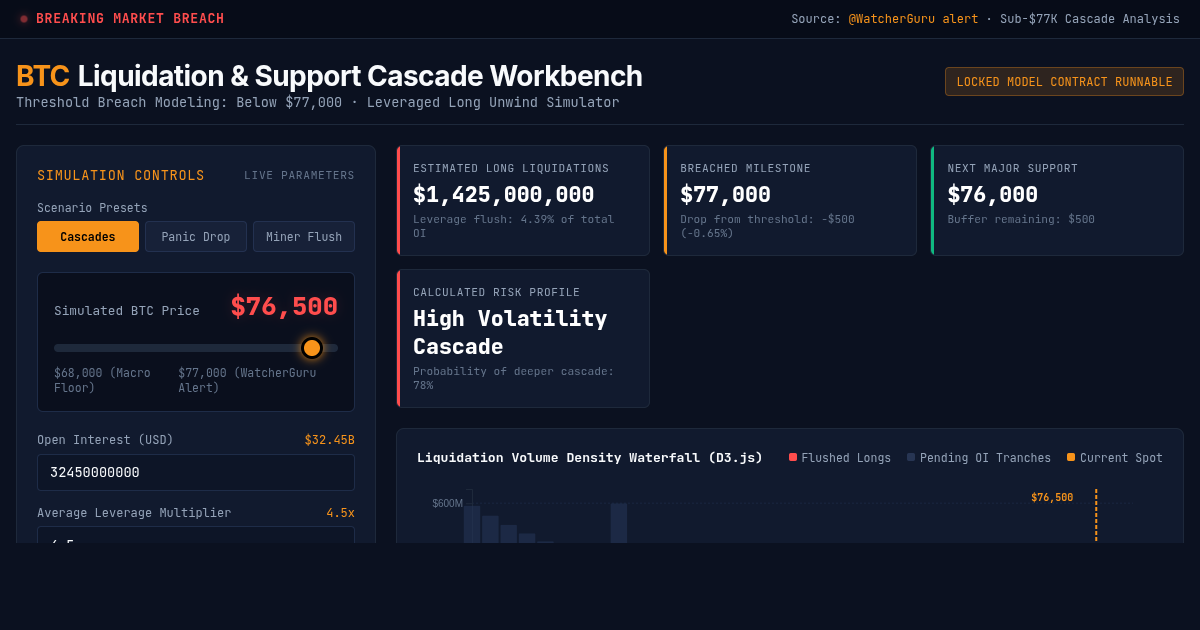
Task: Click the Locked Model Contract Runnable badge
Action: point(1064,82)
